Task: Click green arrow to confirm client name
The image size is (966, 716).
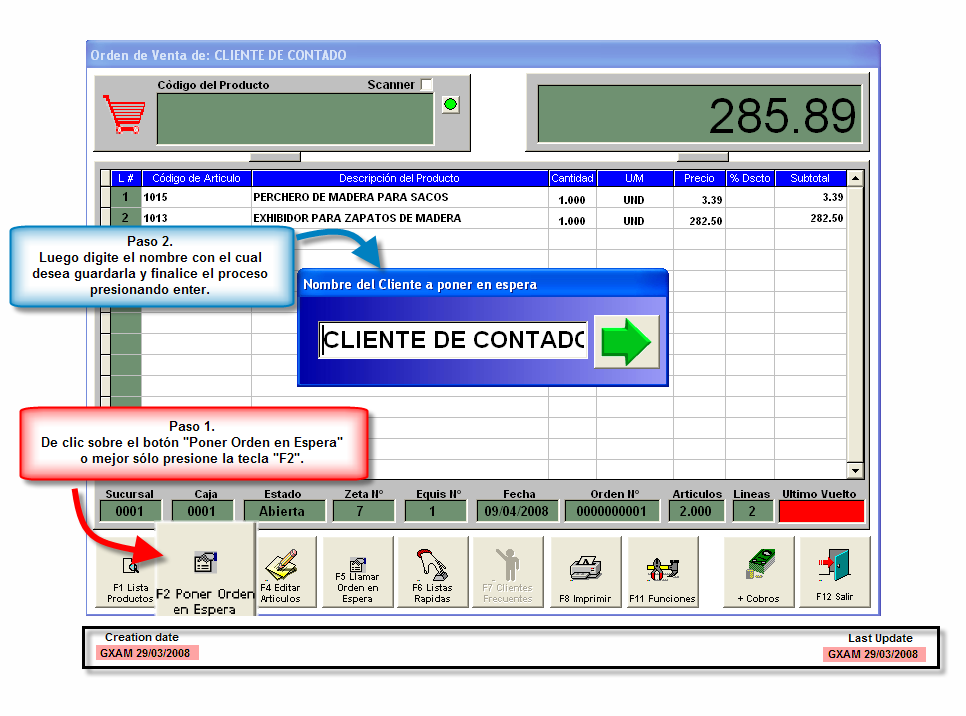Action: [626, 342]
